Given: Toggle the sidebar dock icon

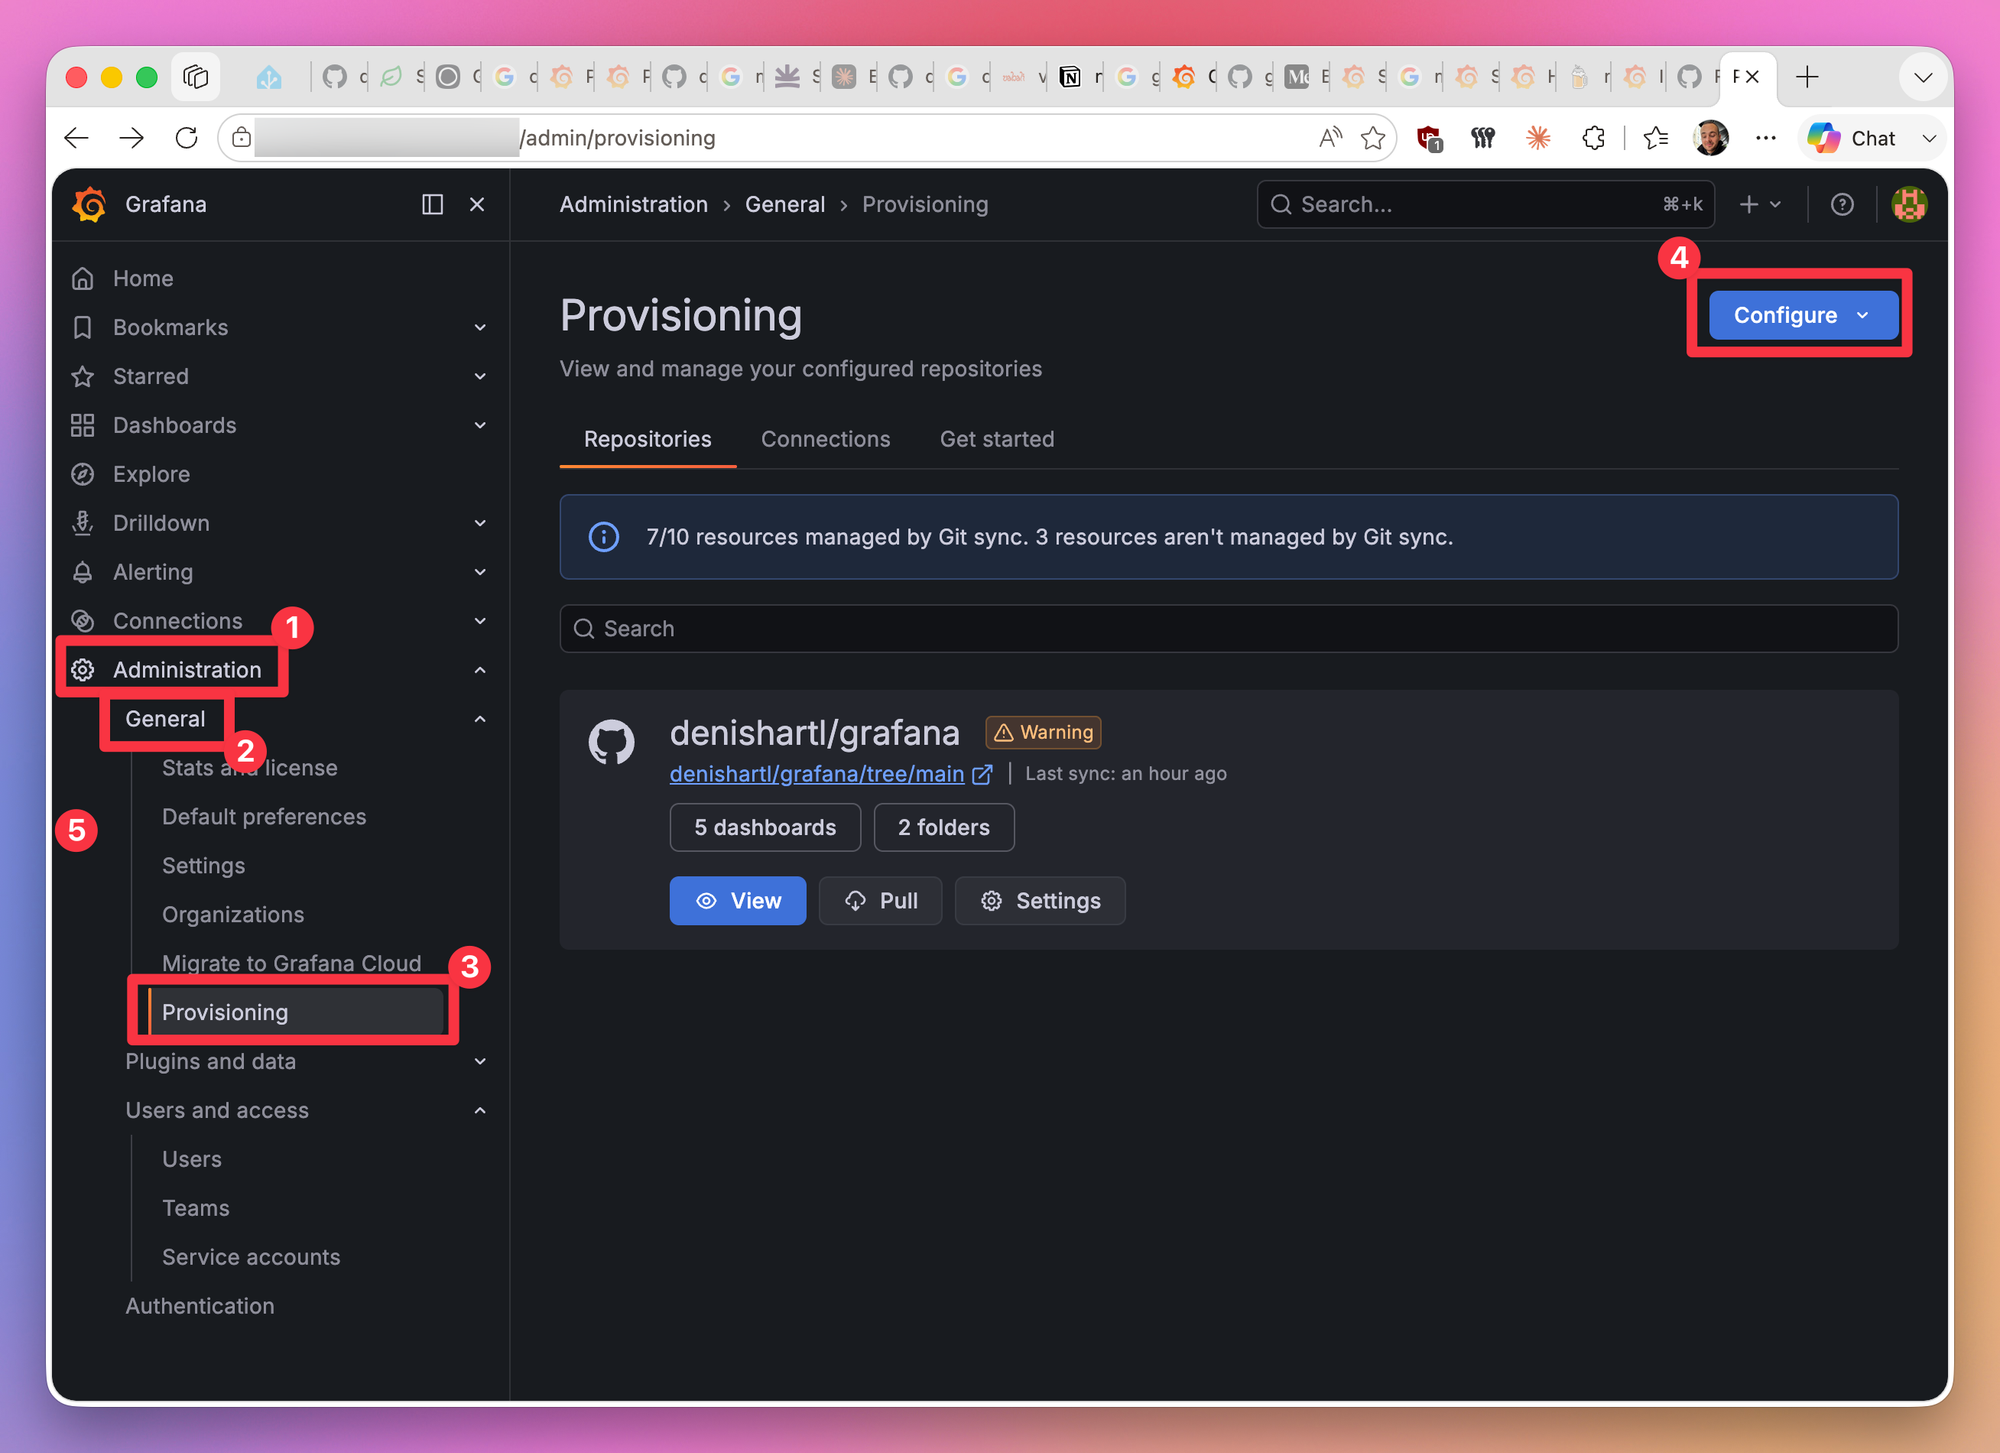Looking at the screenshot, I should point(432,204).
